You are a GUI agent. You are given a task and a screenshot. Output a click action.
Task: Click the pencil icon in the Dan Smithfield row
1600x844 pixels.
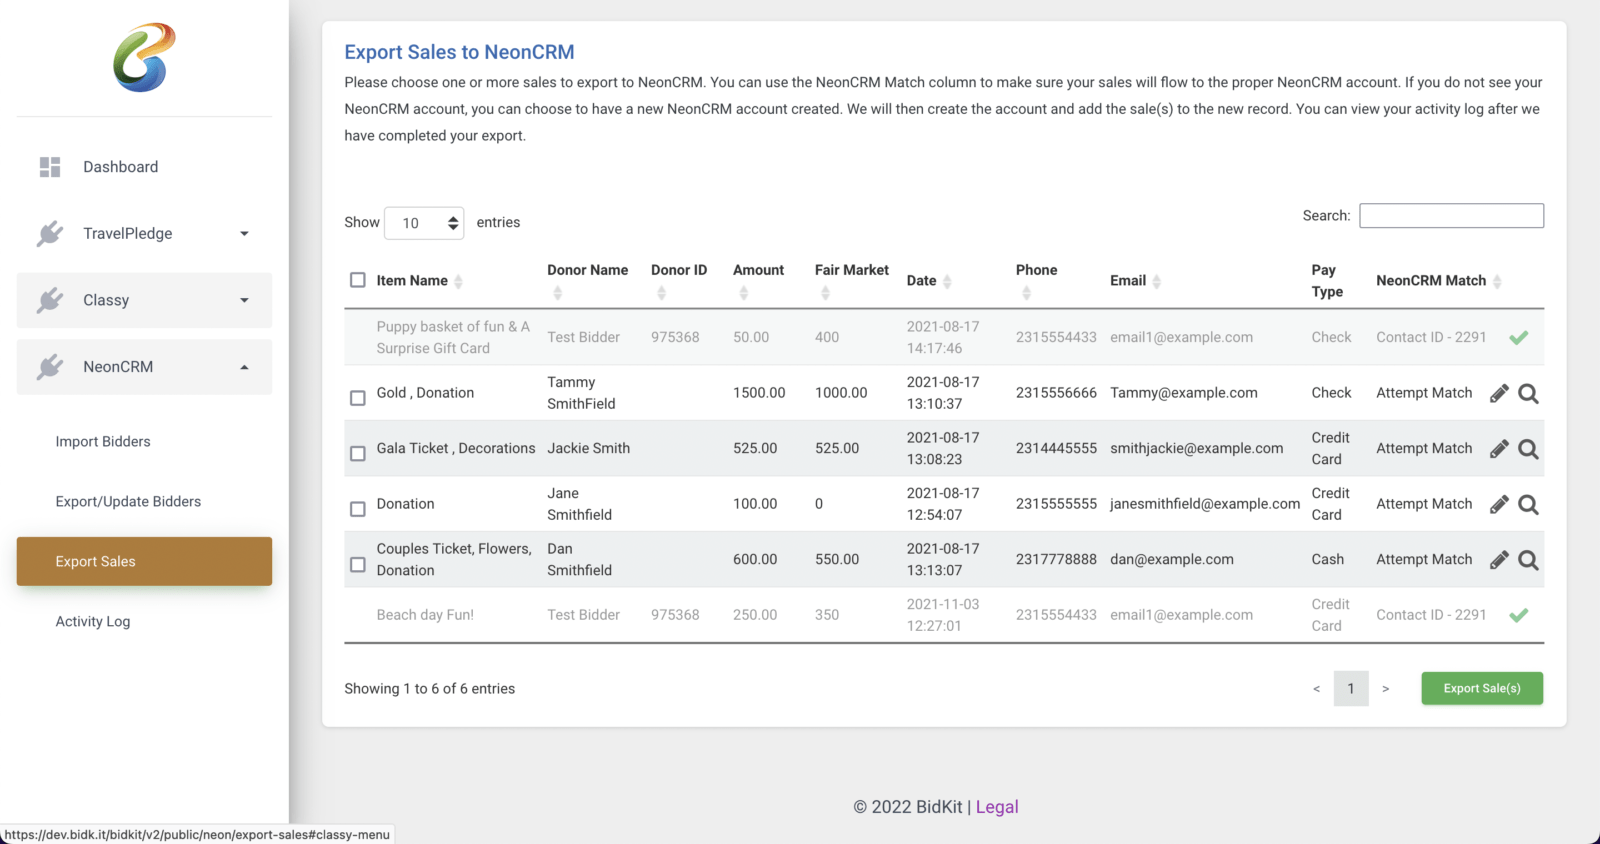pos(1499,560)
